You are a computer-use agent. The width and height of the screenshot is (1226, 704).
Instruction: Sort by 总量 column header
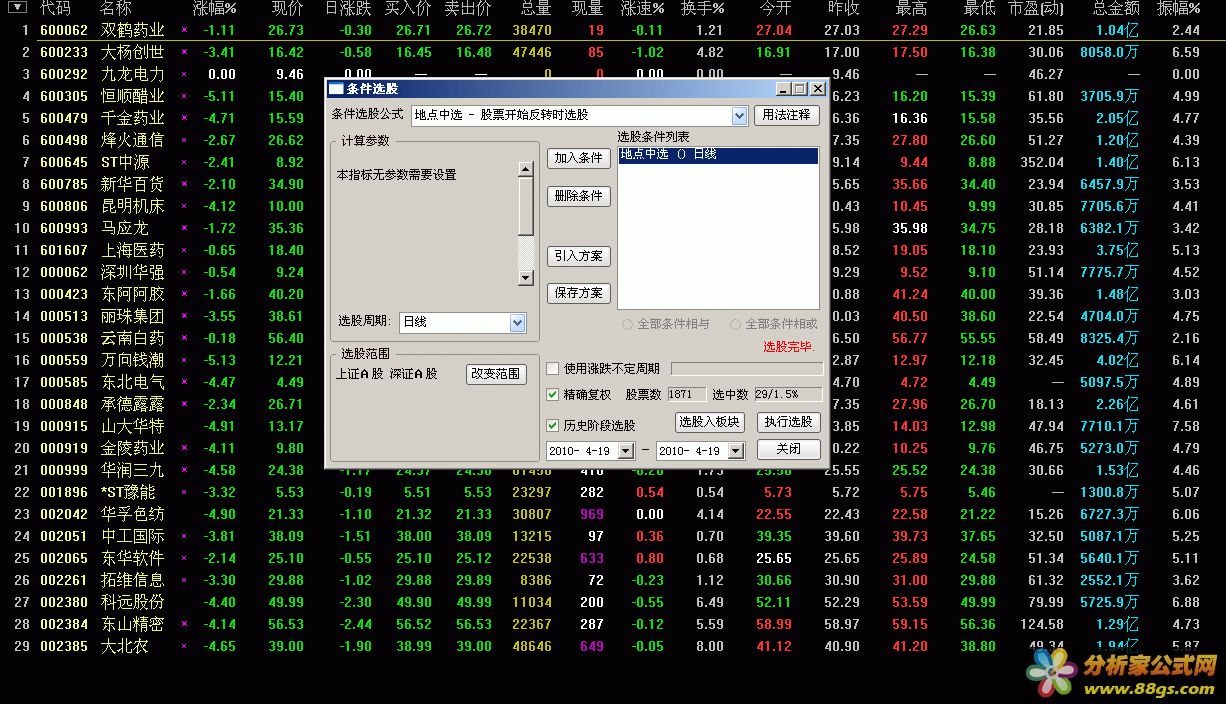(536, 8)
